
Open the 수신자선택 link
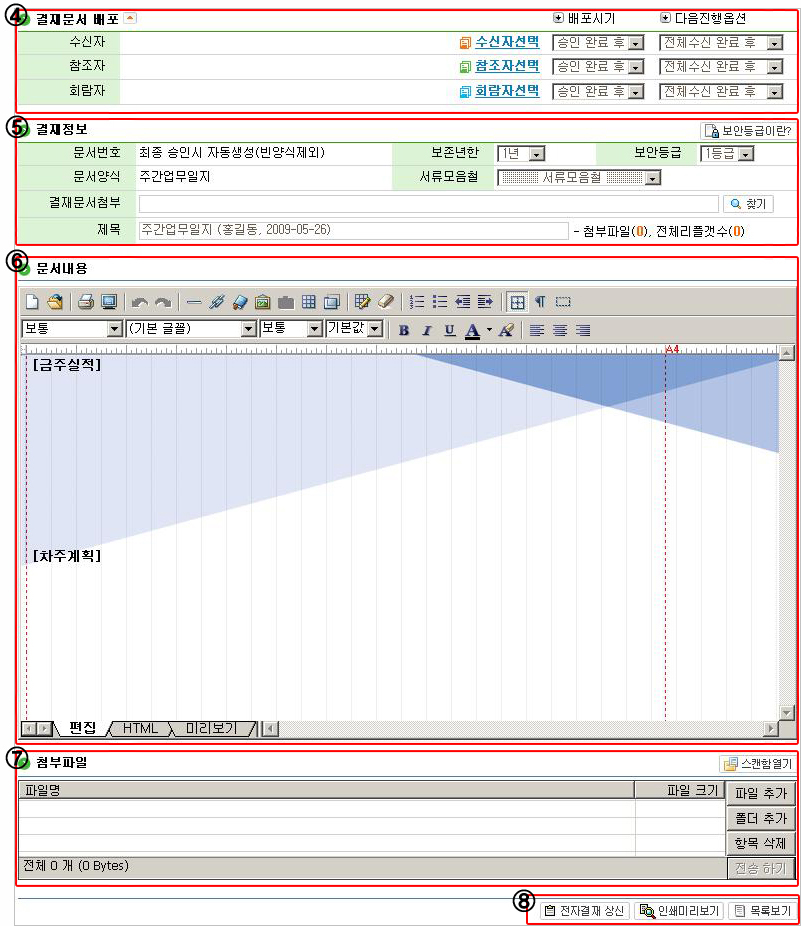pos(507,42)
